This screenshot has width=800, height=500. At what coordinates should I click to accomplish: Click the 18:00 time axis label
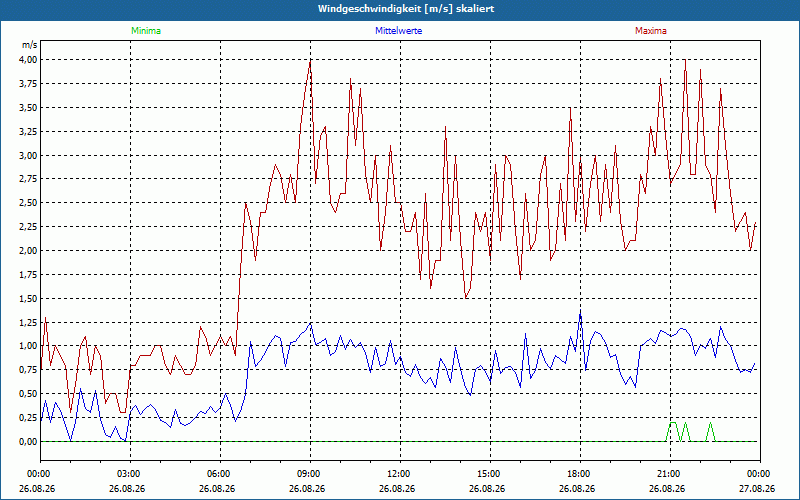[580, 474]
